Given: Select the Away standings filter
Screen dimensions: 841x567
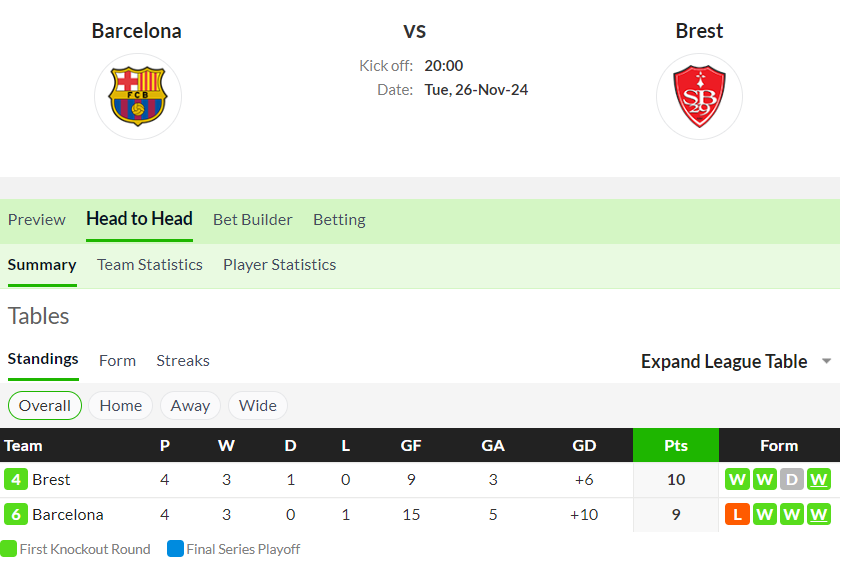Looking at the screenshot, I should click(x=190, y=406).
